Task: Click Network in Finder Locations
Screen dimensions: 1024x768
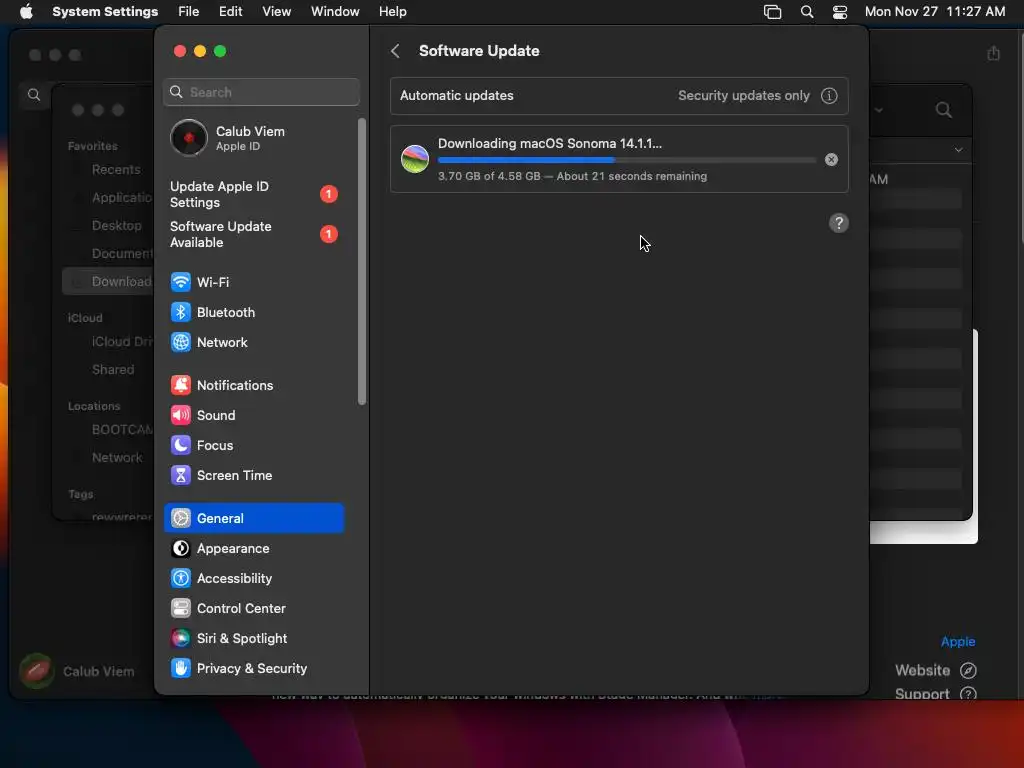Action: click(117, 458)
